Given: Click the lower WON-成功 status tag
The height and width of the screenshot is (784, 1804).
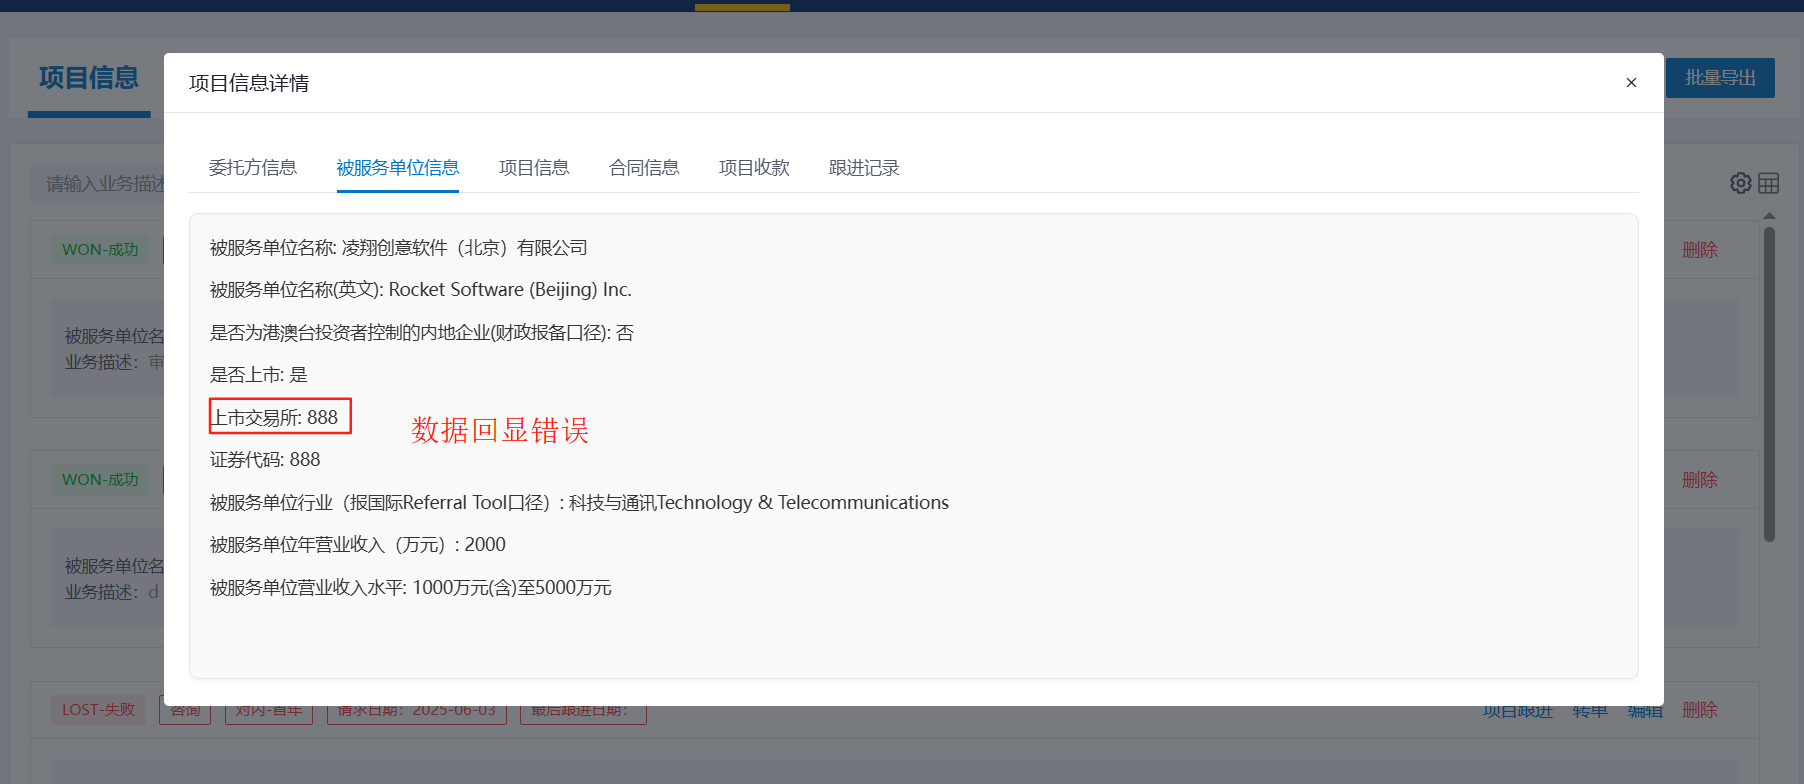Looking at the screenshot, I should pos(100,480).
